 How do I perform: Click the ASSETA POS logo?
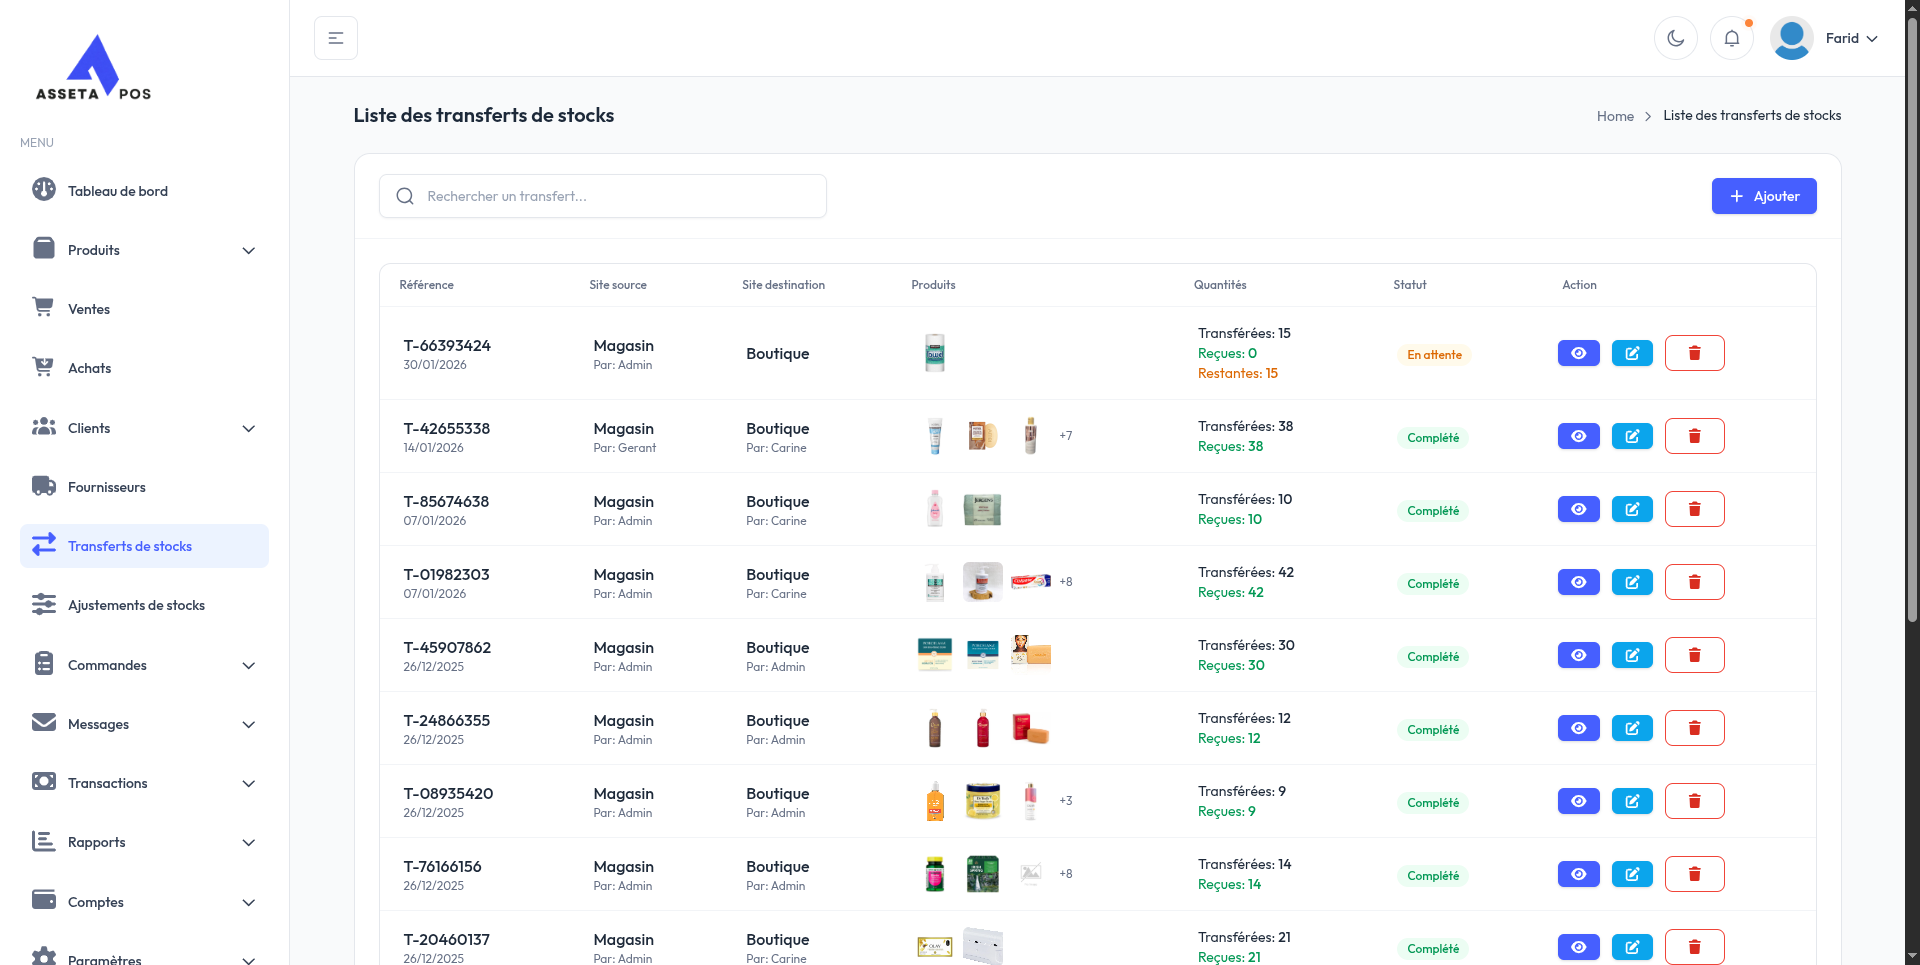point(93,68)
